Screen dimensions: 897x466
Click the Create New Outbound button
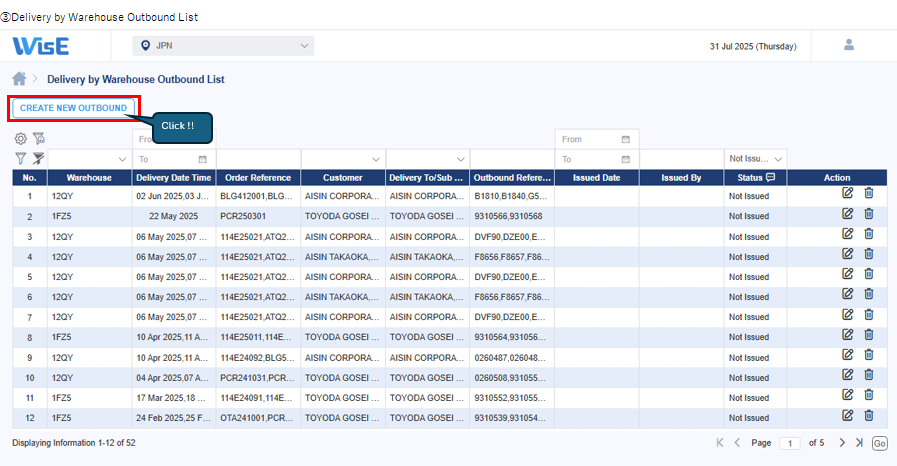(x=73, y=108)
